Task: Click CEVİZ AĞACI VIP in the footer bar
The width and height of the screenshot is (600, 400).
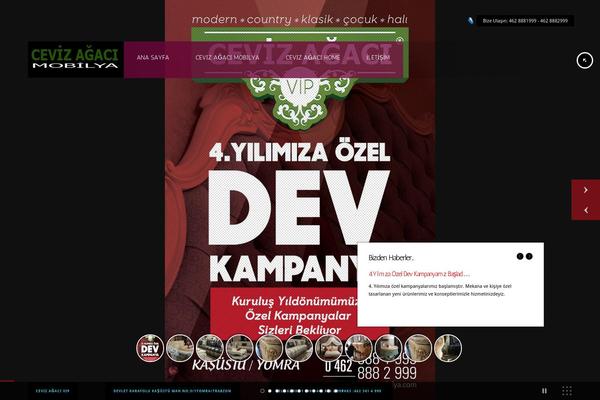Action: pyautogui.click(x=52, y=391)
